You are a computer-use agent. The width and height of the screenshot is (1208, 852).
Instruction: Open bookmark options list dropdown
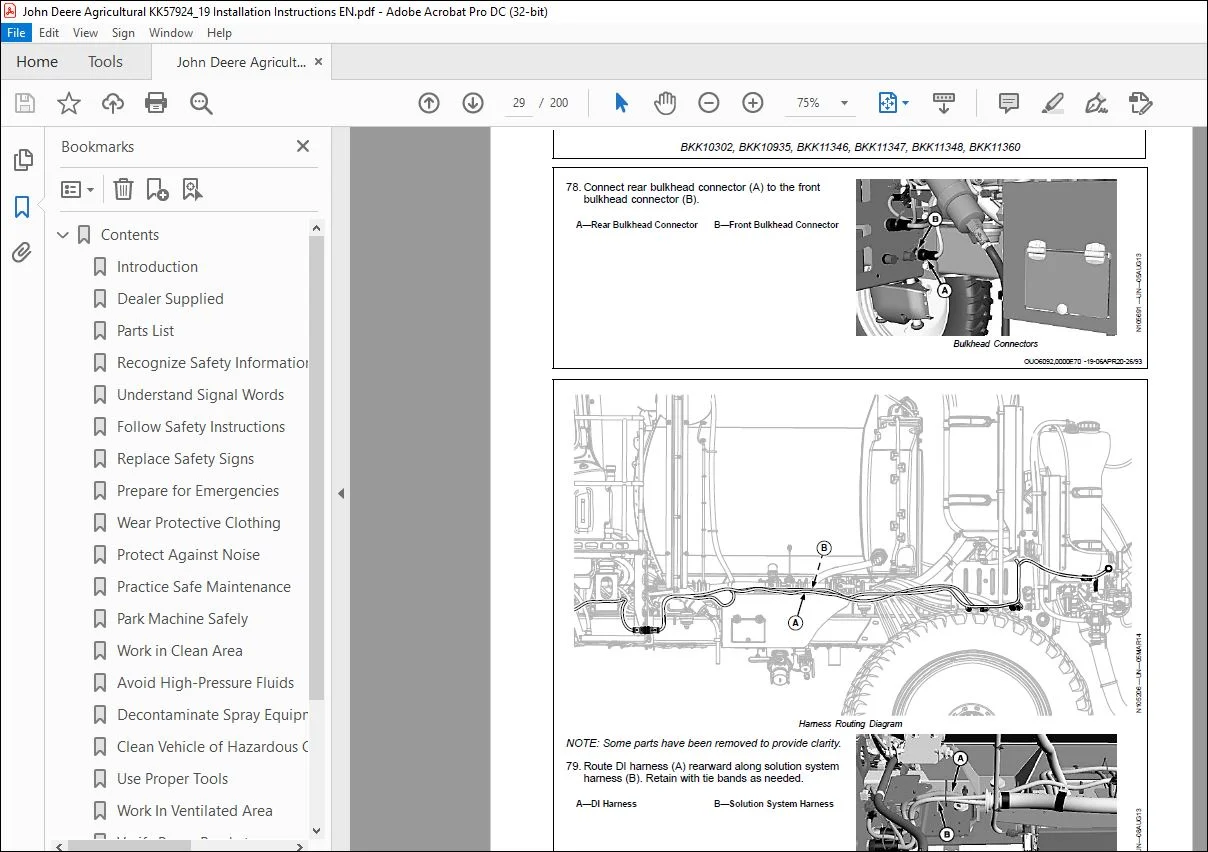click(x=77, y=189)
